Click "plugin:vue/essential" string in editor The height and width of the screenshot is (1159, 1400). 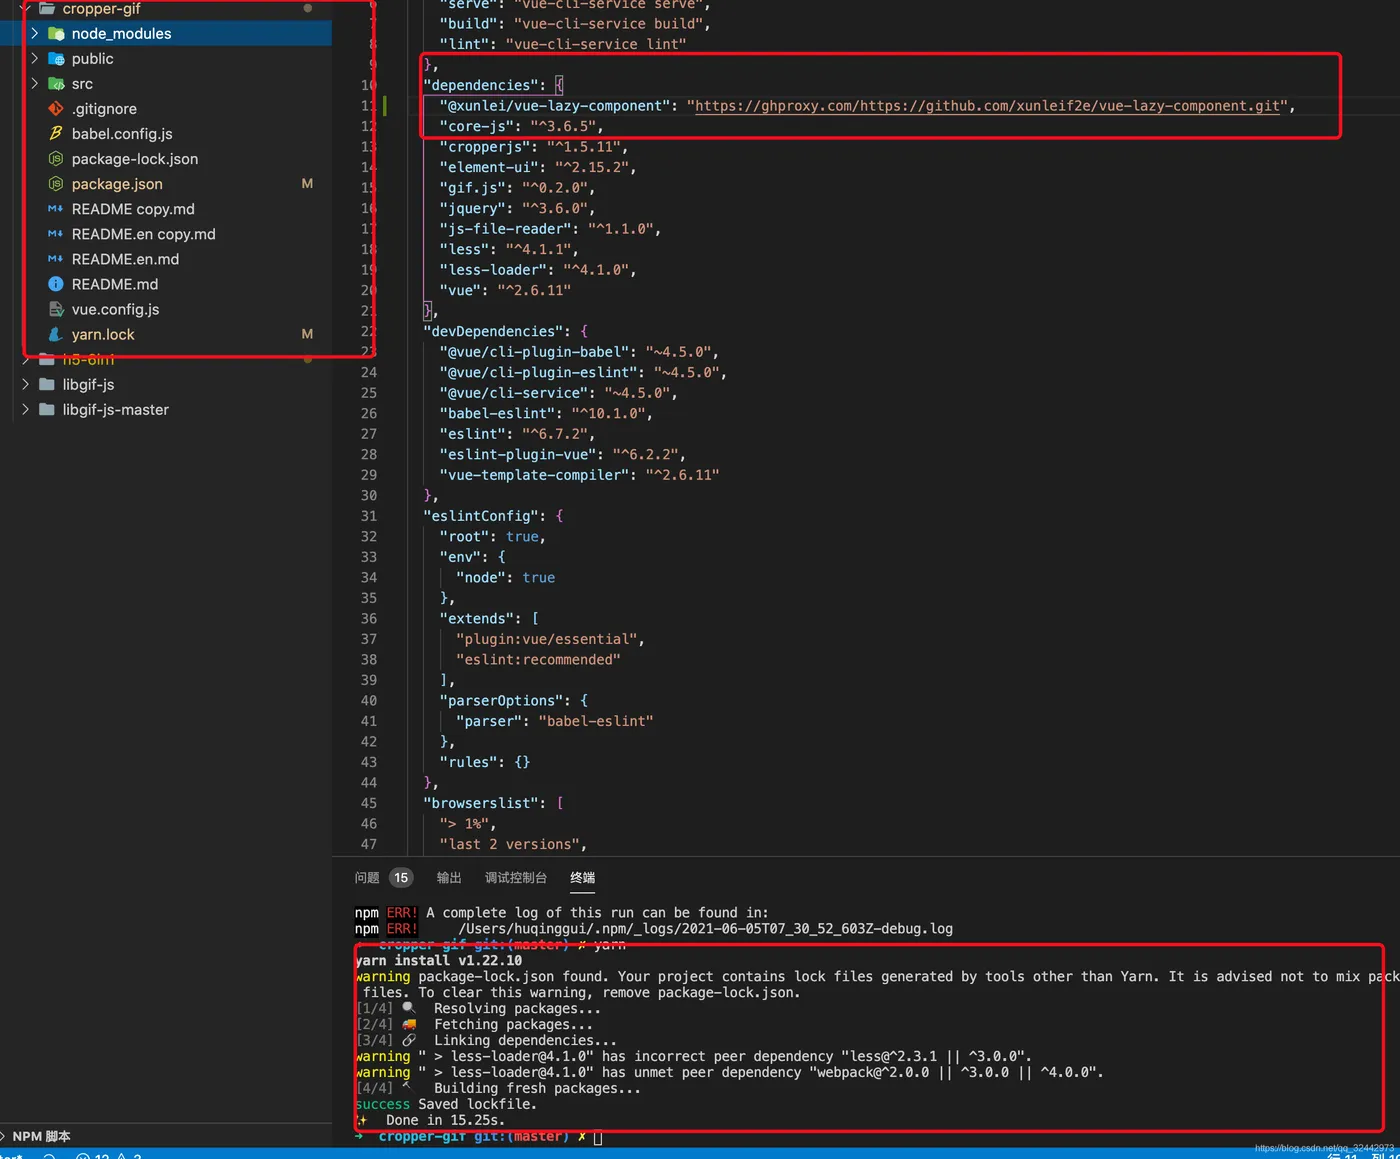coord(546,639)
